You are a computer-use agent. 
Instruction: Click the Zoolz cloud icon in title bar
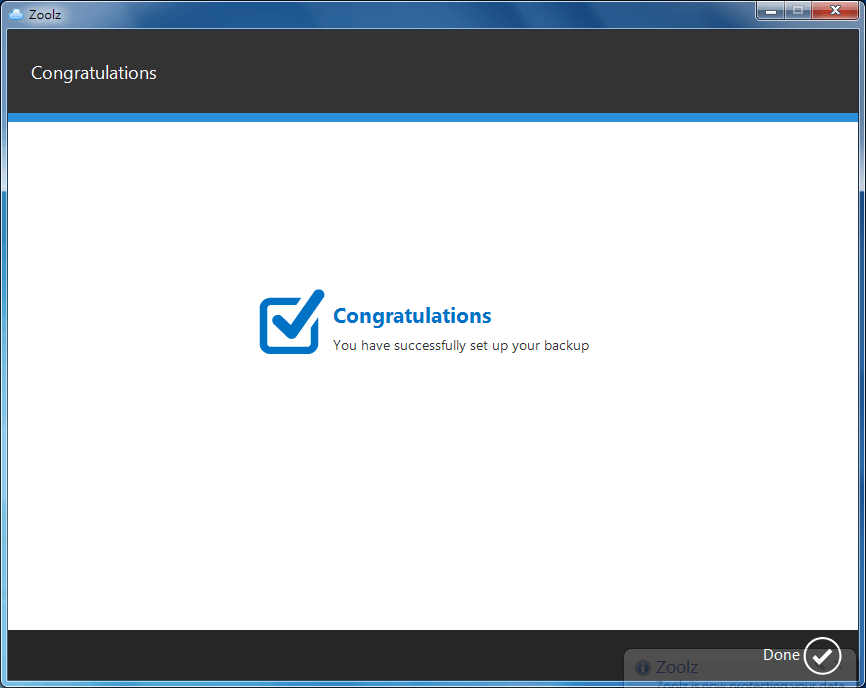[x=16, y=14]
